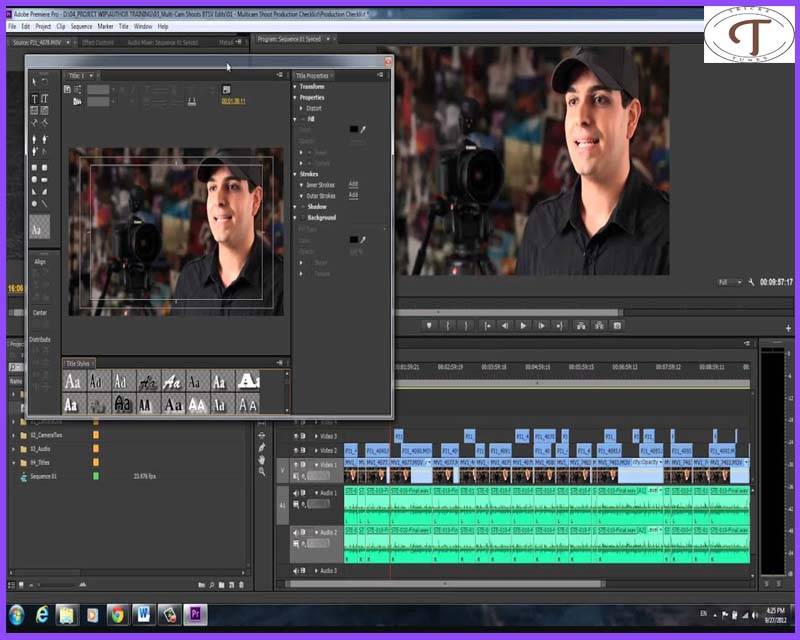The image size is (800, 640).
Task: Select the timeline Pen tool
Action: point(262,448)
